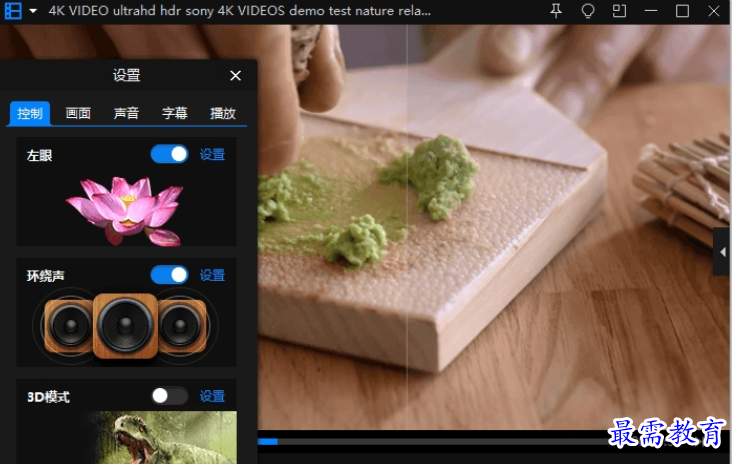Open 设置 link for 环绕声
The width and height of the screenshot is (732, 464).
(x=212, y=275)
